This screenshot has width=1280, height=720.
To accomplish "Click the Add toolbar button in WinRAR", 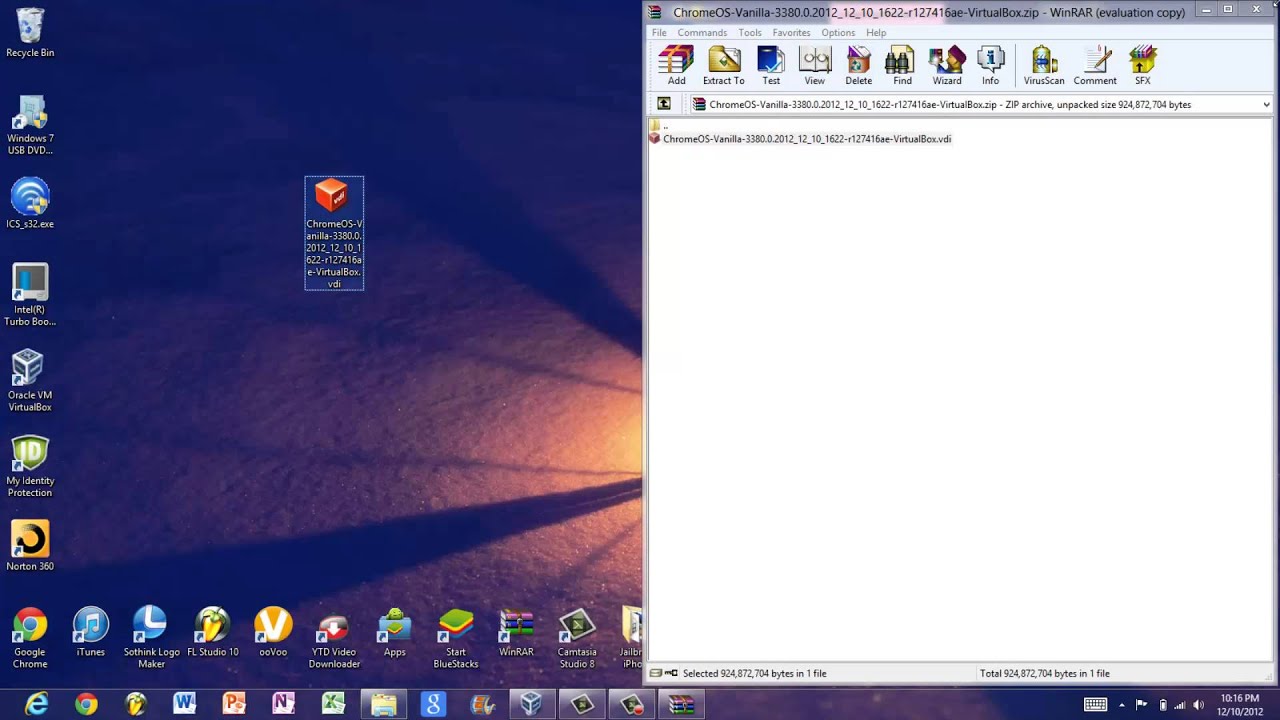I will point(677,66).
